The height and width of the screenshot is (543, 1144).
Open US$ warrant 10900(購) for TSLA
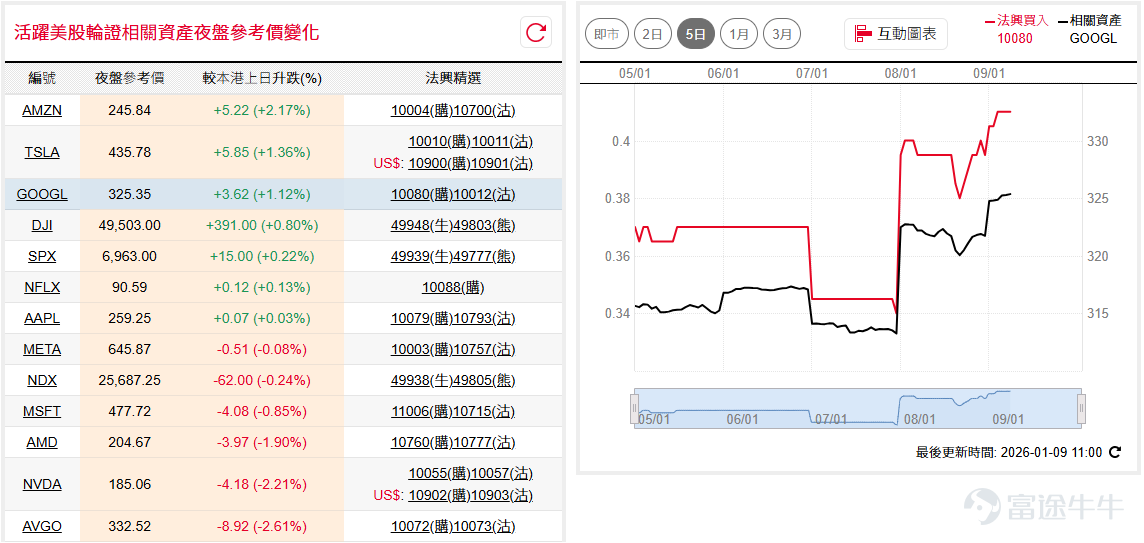(x=439, y=163)
